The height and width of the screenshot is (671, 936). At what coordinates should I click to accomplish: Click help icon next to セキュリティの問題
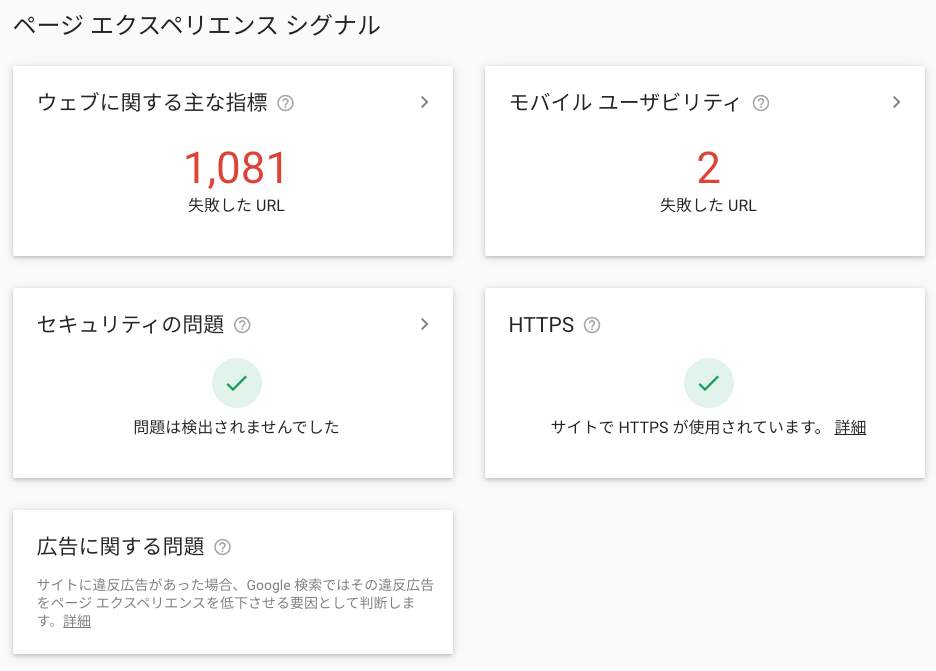(x=242, y=325)
